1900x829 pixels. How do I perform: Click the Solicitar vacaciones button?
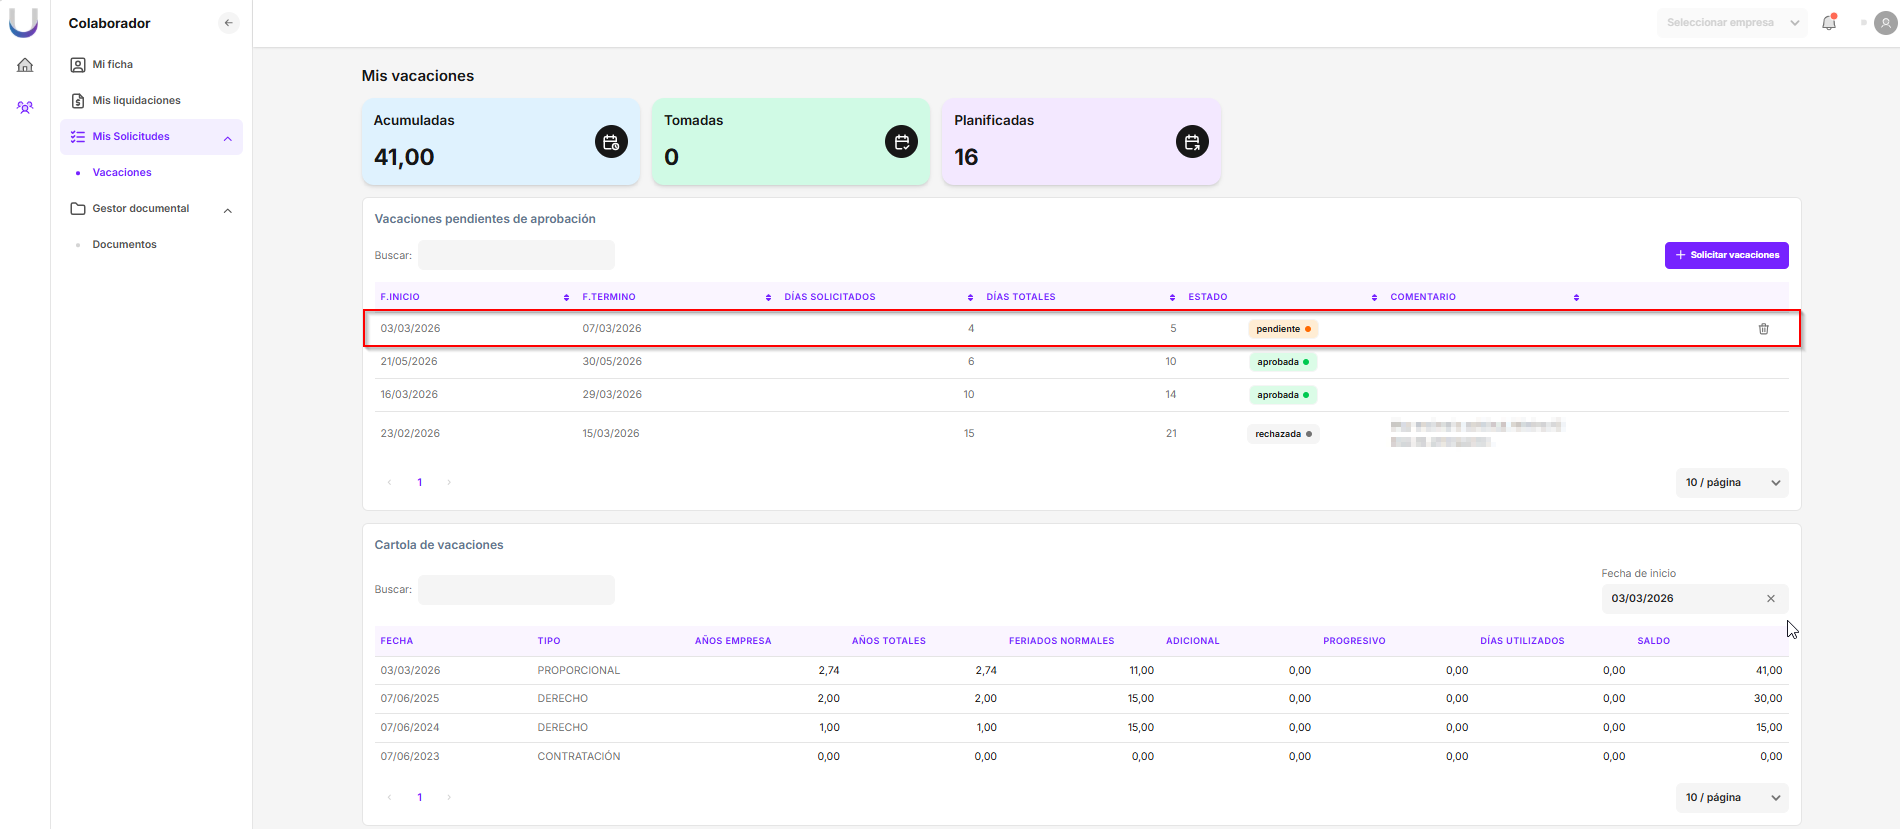1726,255
